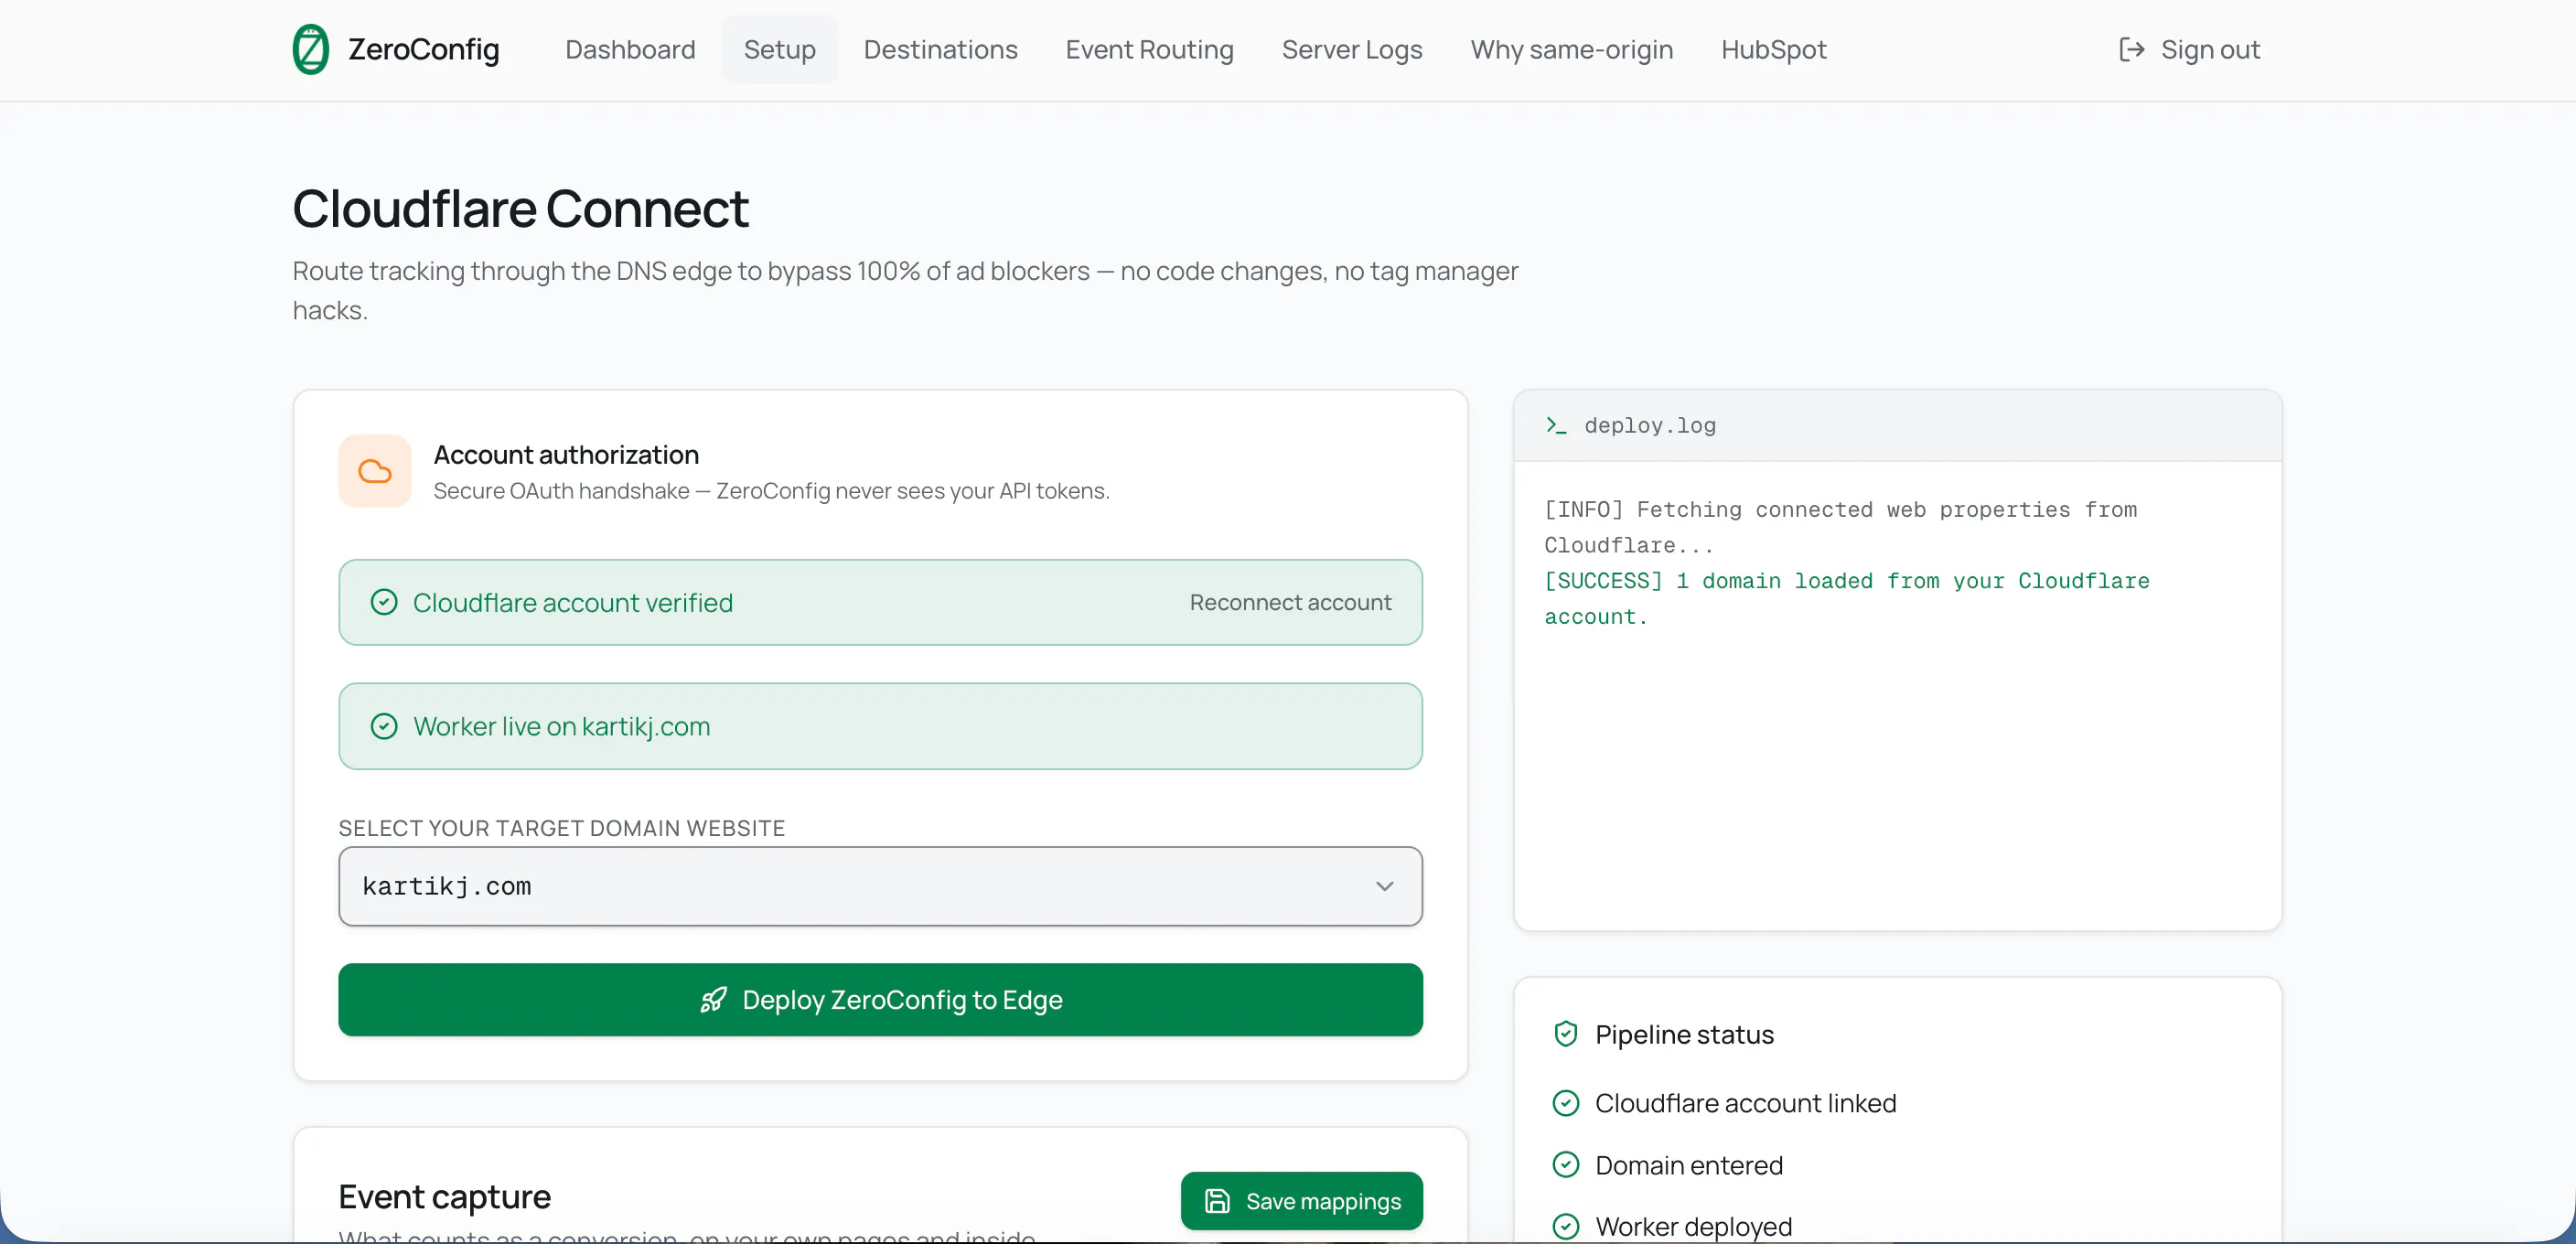The height and width of the screenshot is (1244, 2576).
Task: Click the Account authorization title
Action: [566, 455]
